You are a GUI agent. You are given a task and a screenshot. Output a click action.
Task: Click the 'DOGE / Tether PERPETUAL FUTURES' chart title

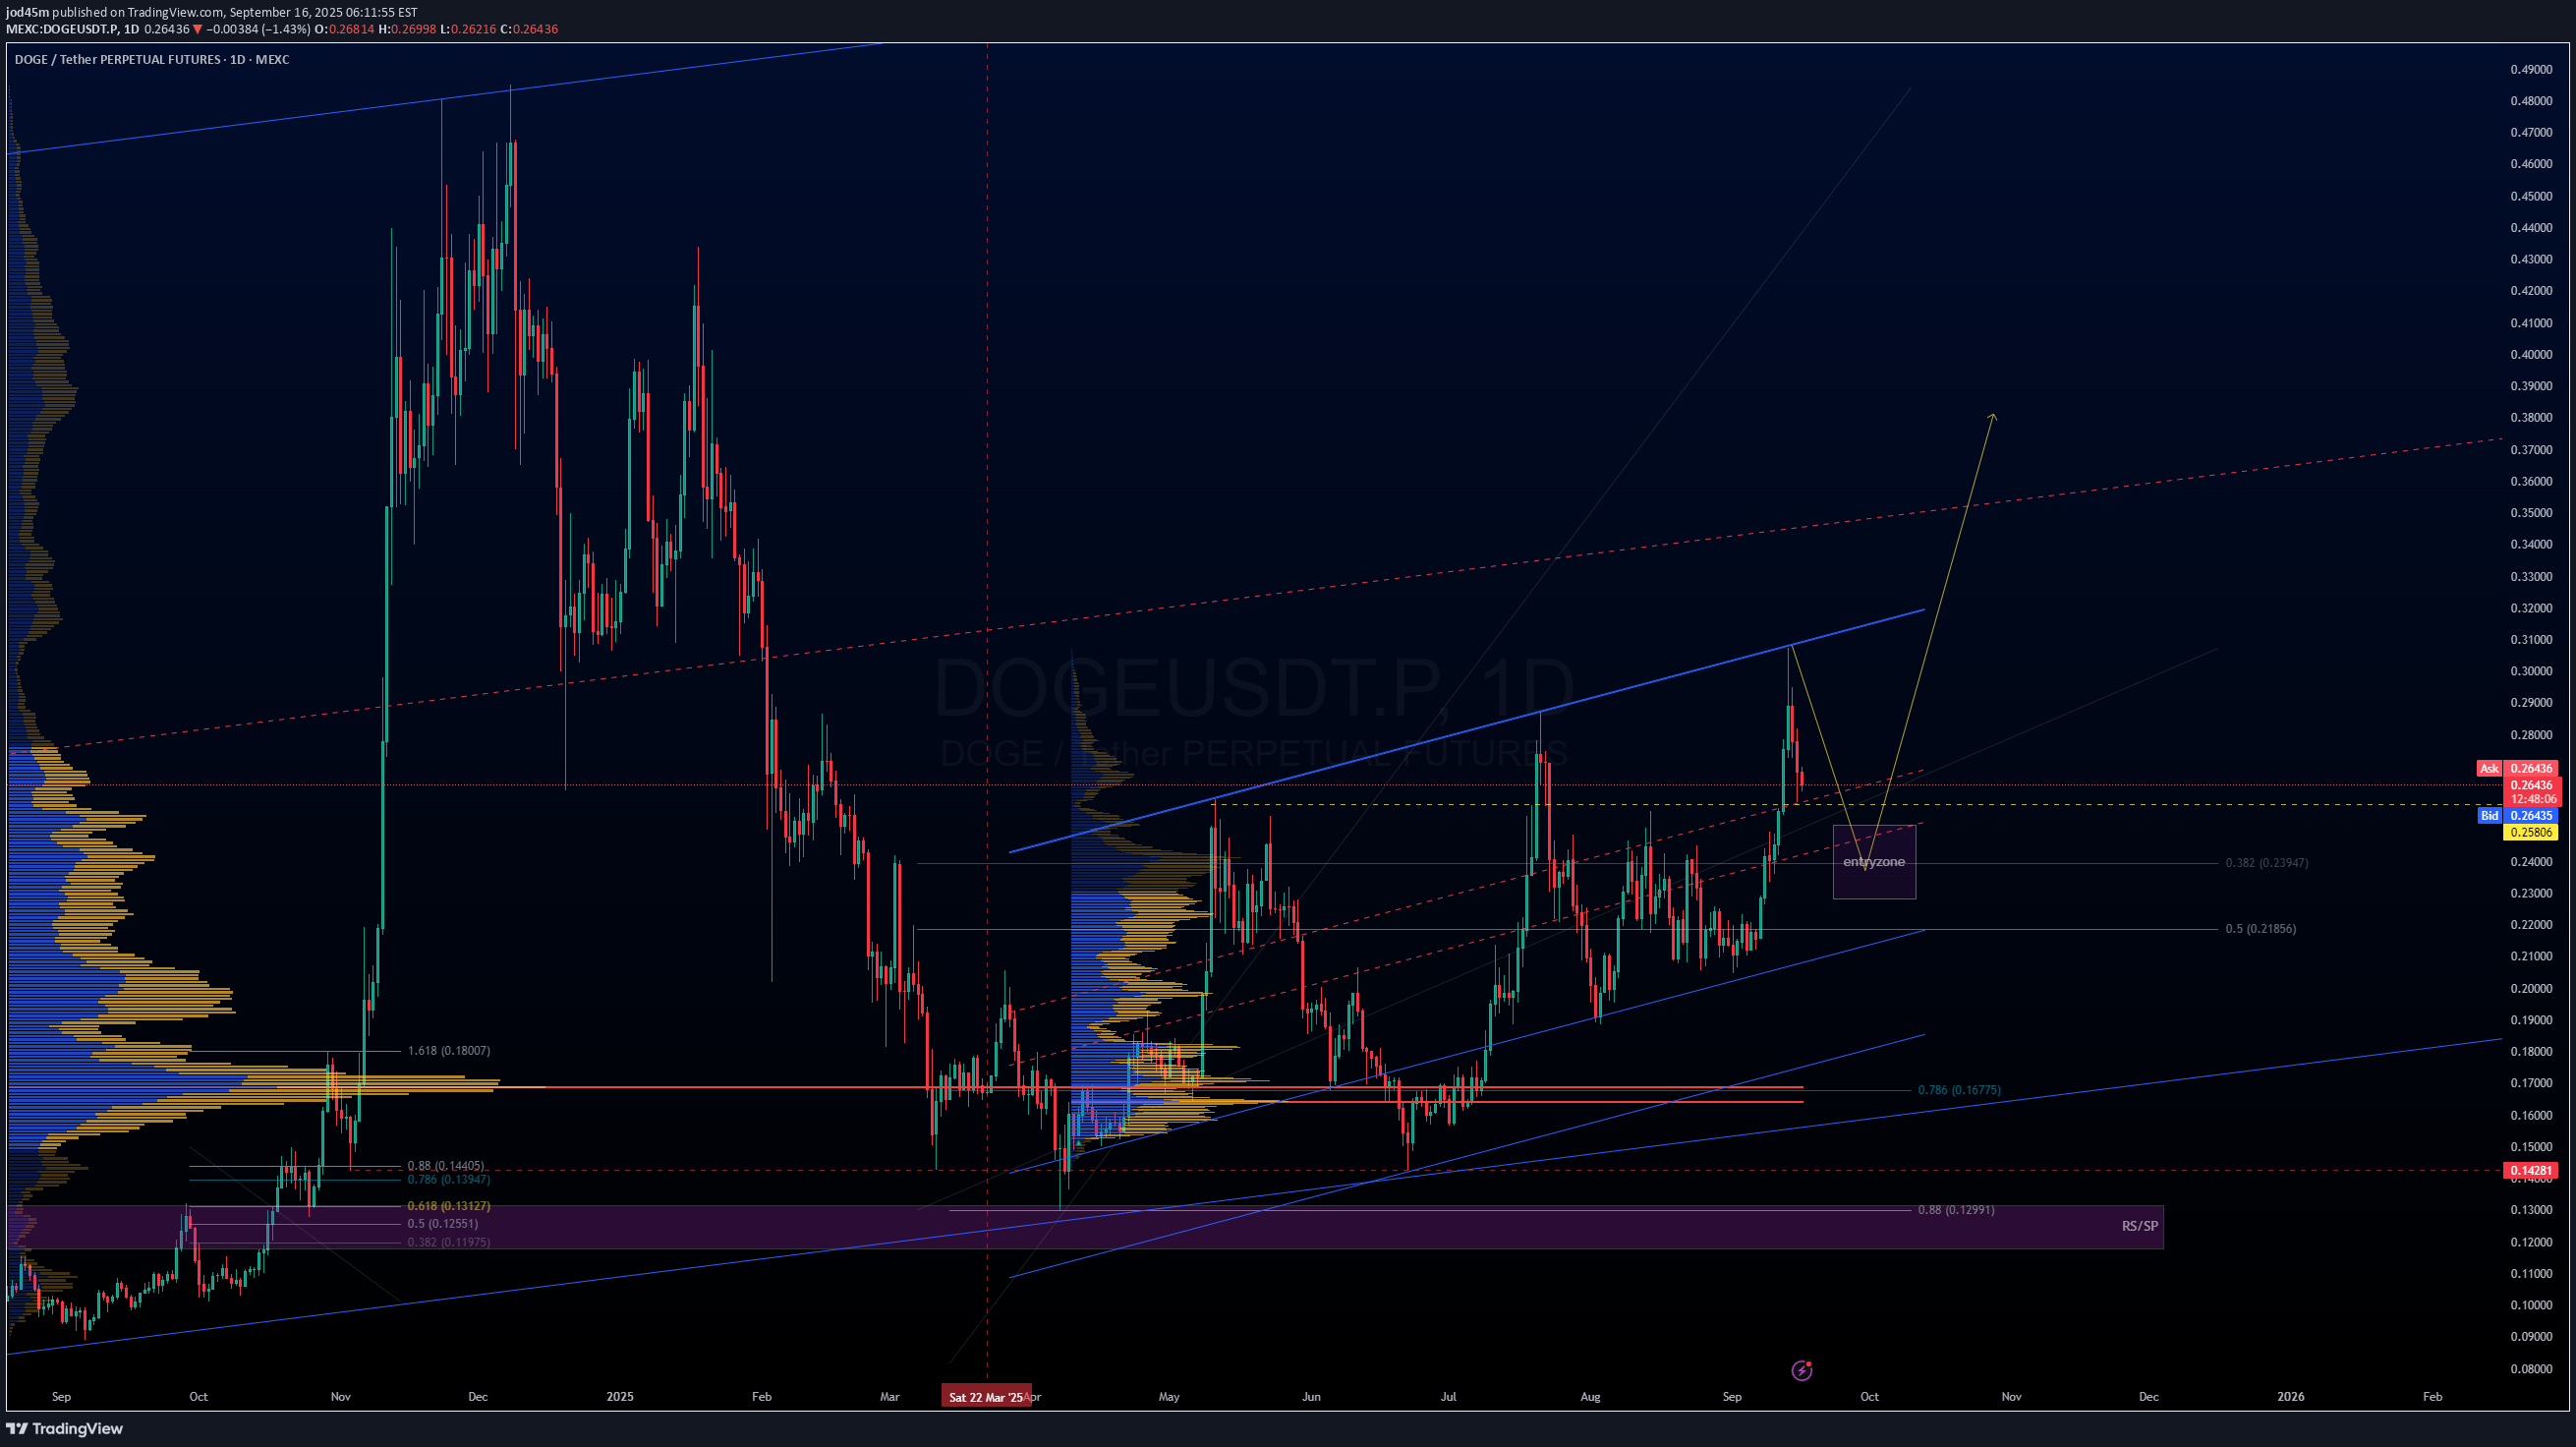pos(118,60)
